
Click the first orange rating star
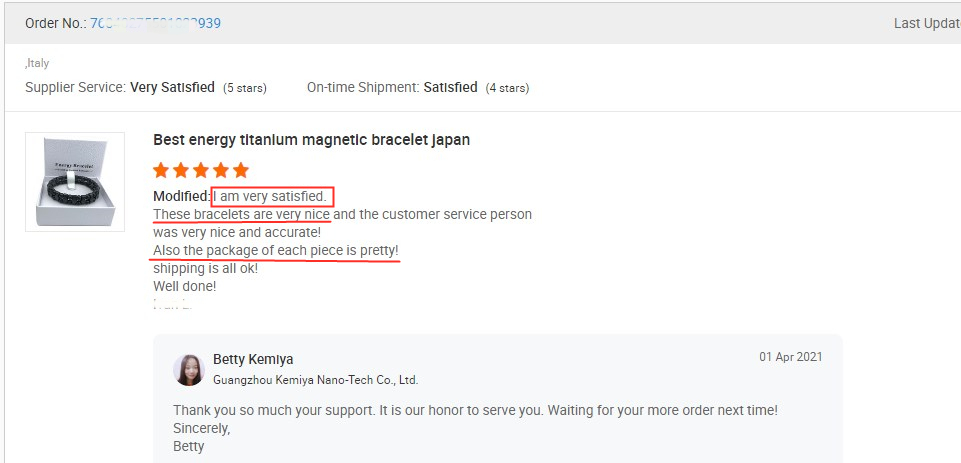(162, 170)
